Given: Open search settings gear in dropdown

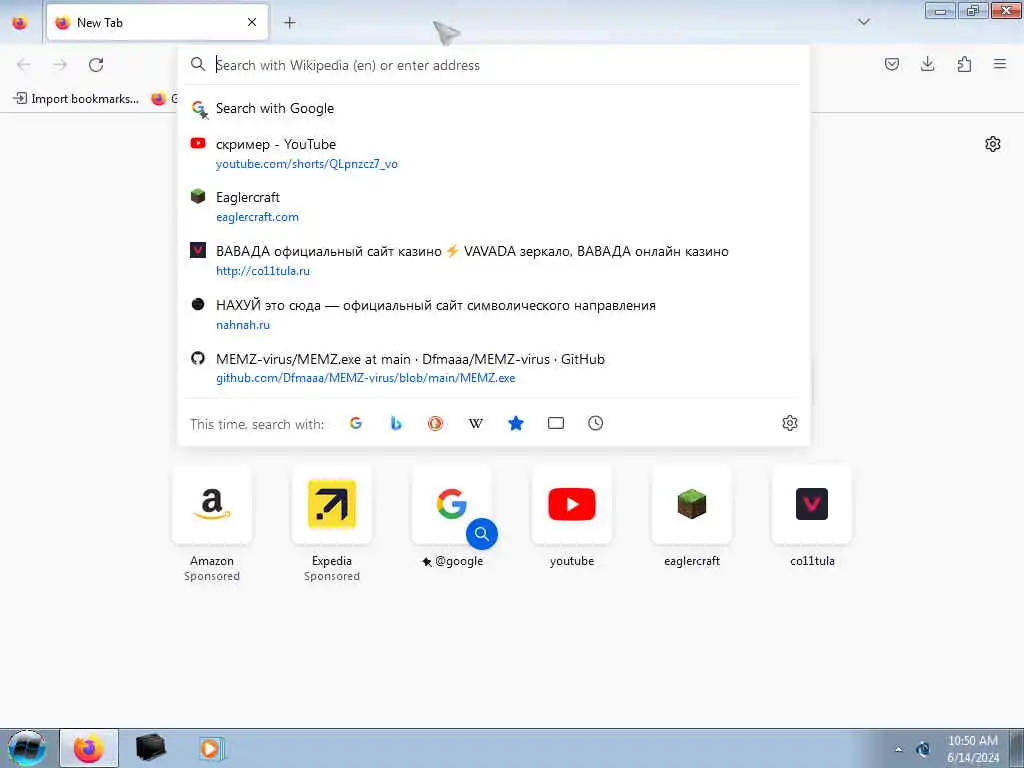Looking at the screenshot, I should [790, 423].
